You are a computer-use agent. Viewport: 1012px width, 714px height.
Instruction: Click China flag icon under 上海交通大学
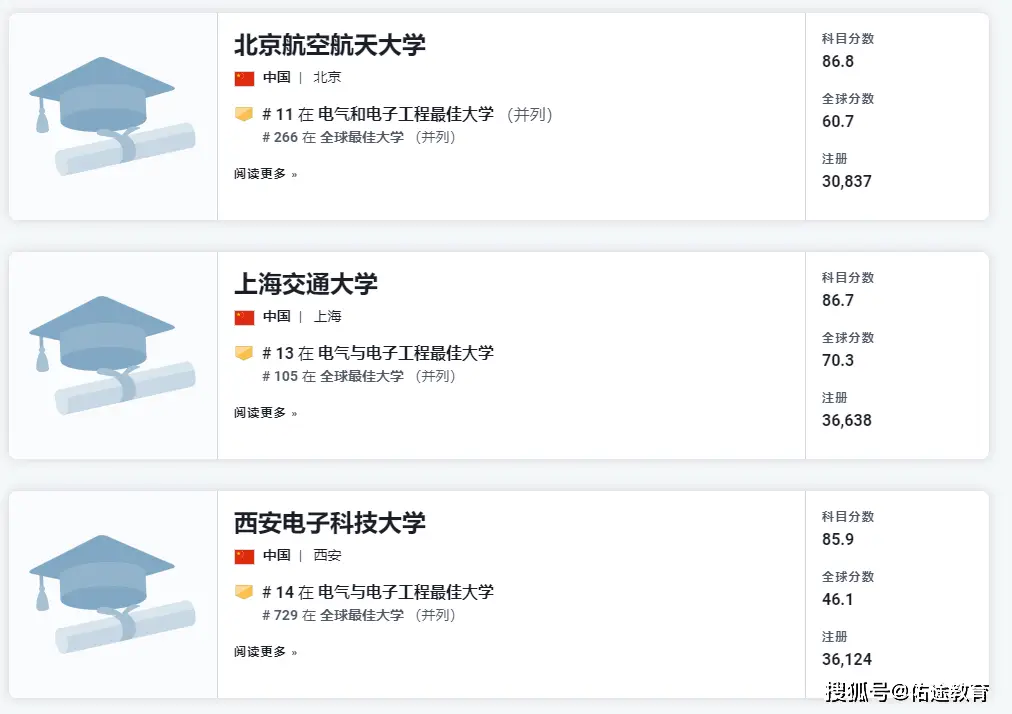point(244,317)
